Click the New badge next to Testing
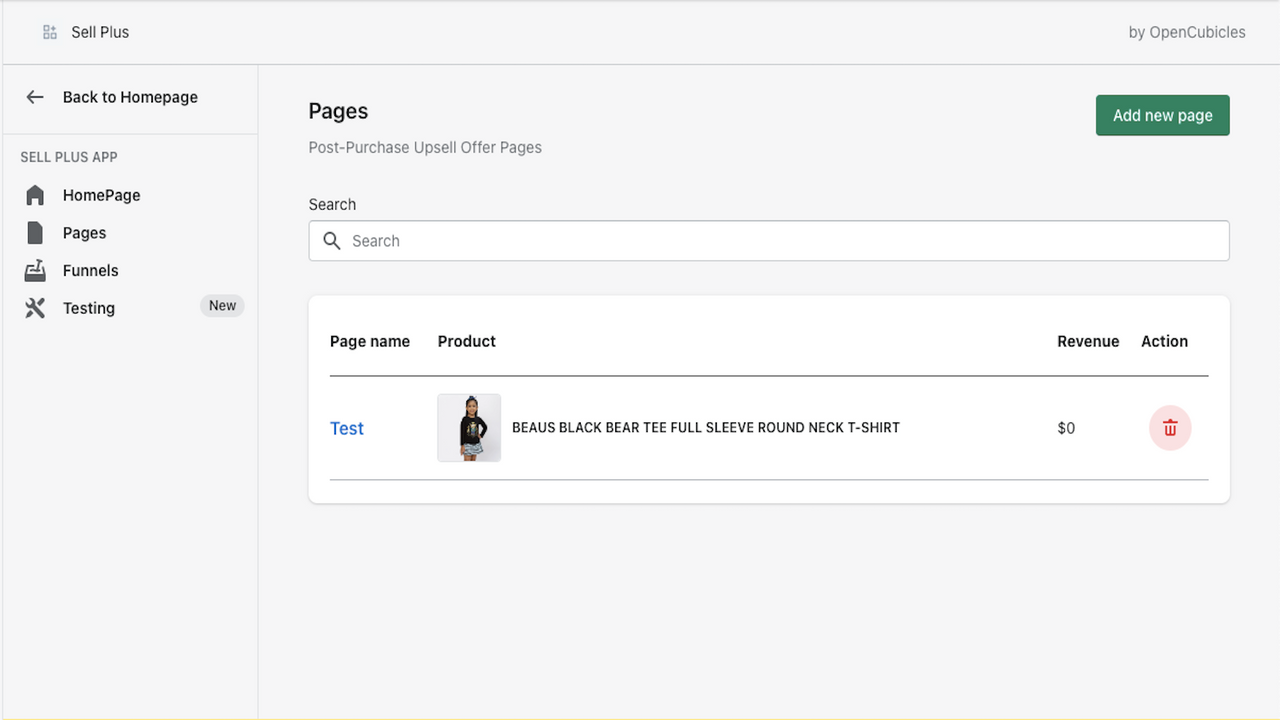1280x720 pixels. 222,305
